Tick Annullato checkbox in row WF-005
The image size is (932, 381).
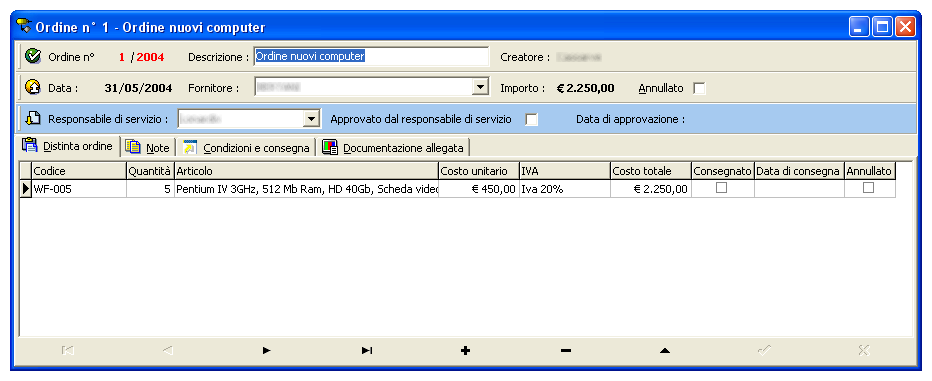(868, 187)
